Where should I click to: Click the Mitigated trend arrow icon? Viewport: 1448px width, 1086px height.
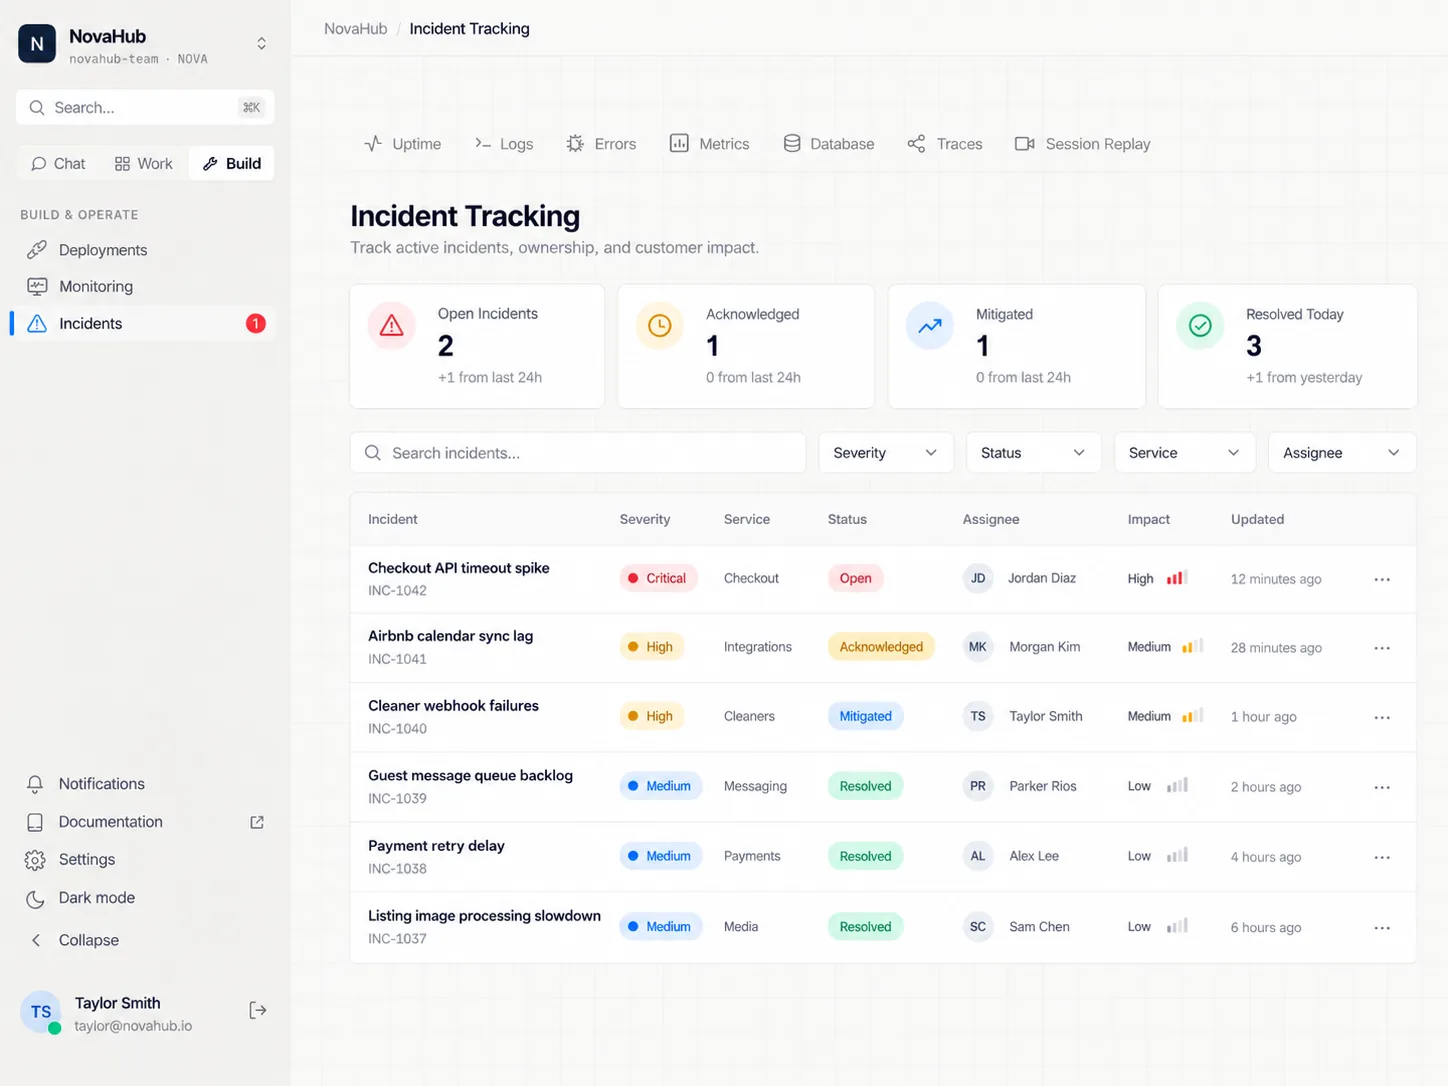pyautogui.click(x=930, y=326)
